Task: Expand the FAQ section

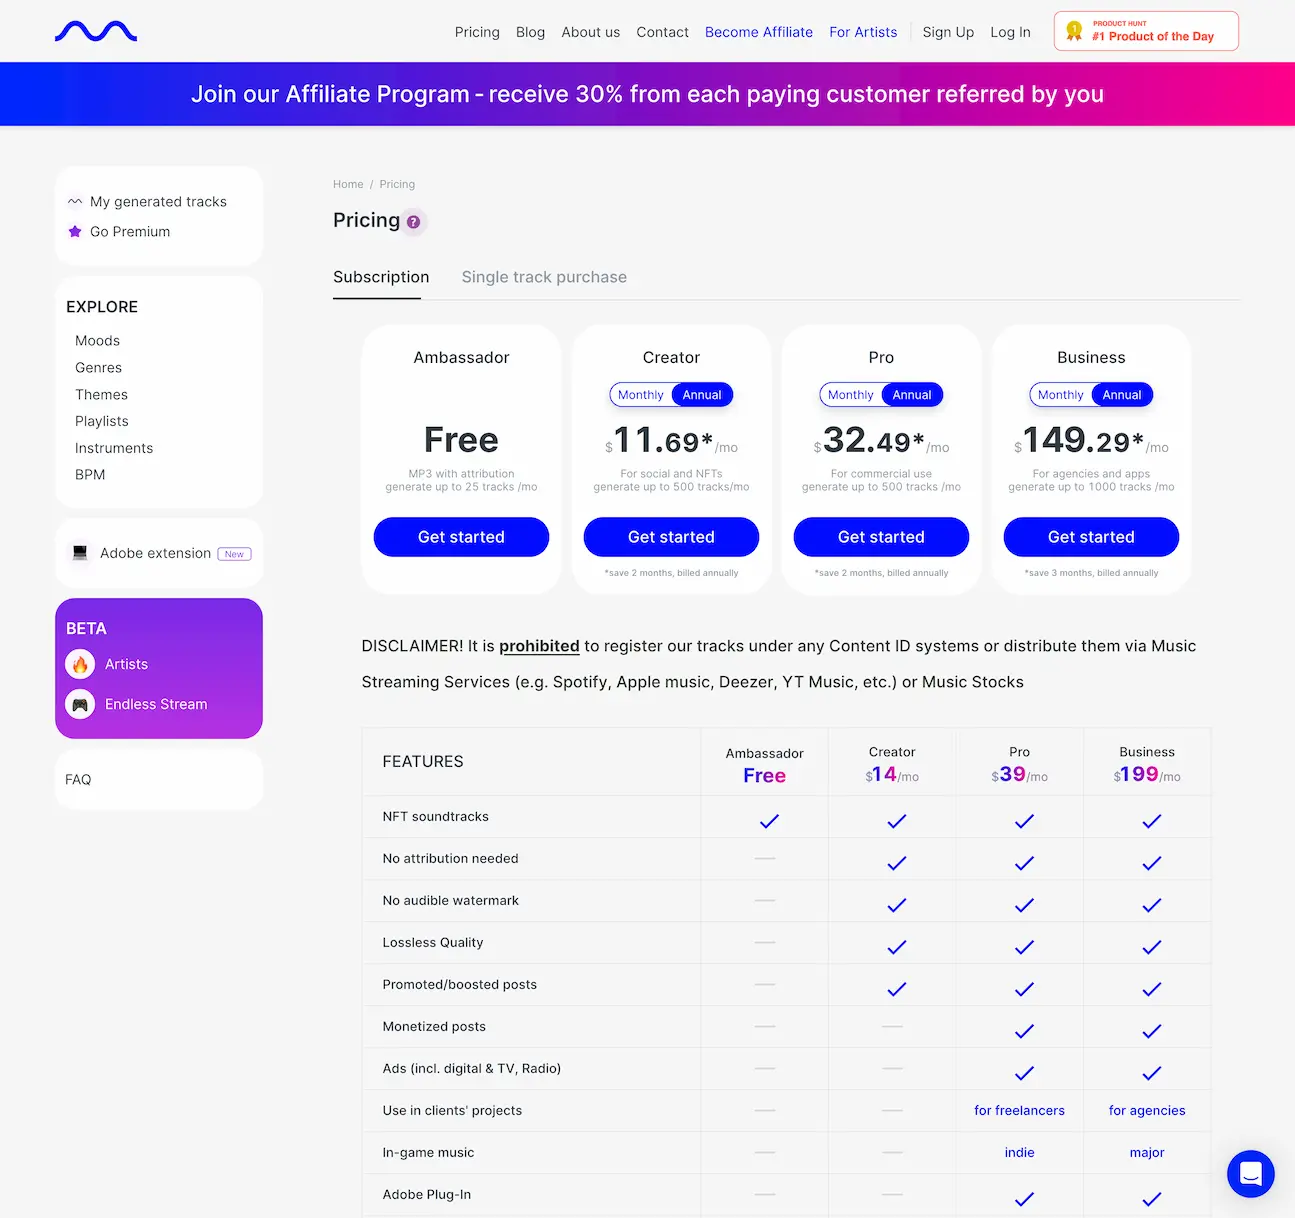Action: tap(78, 779)
